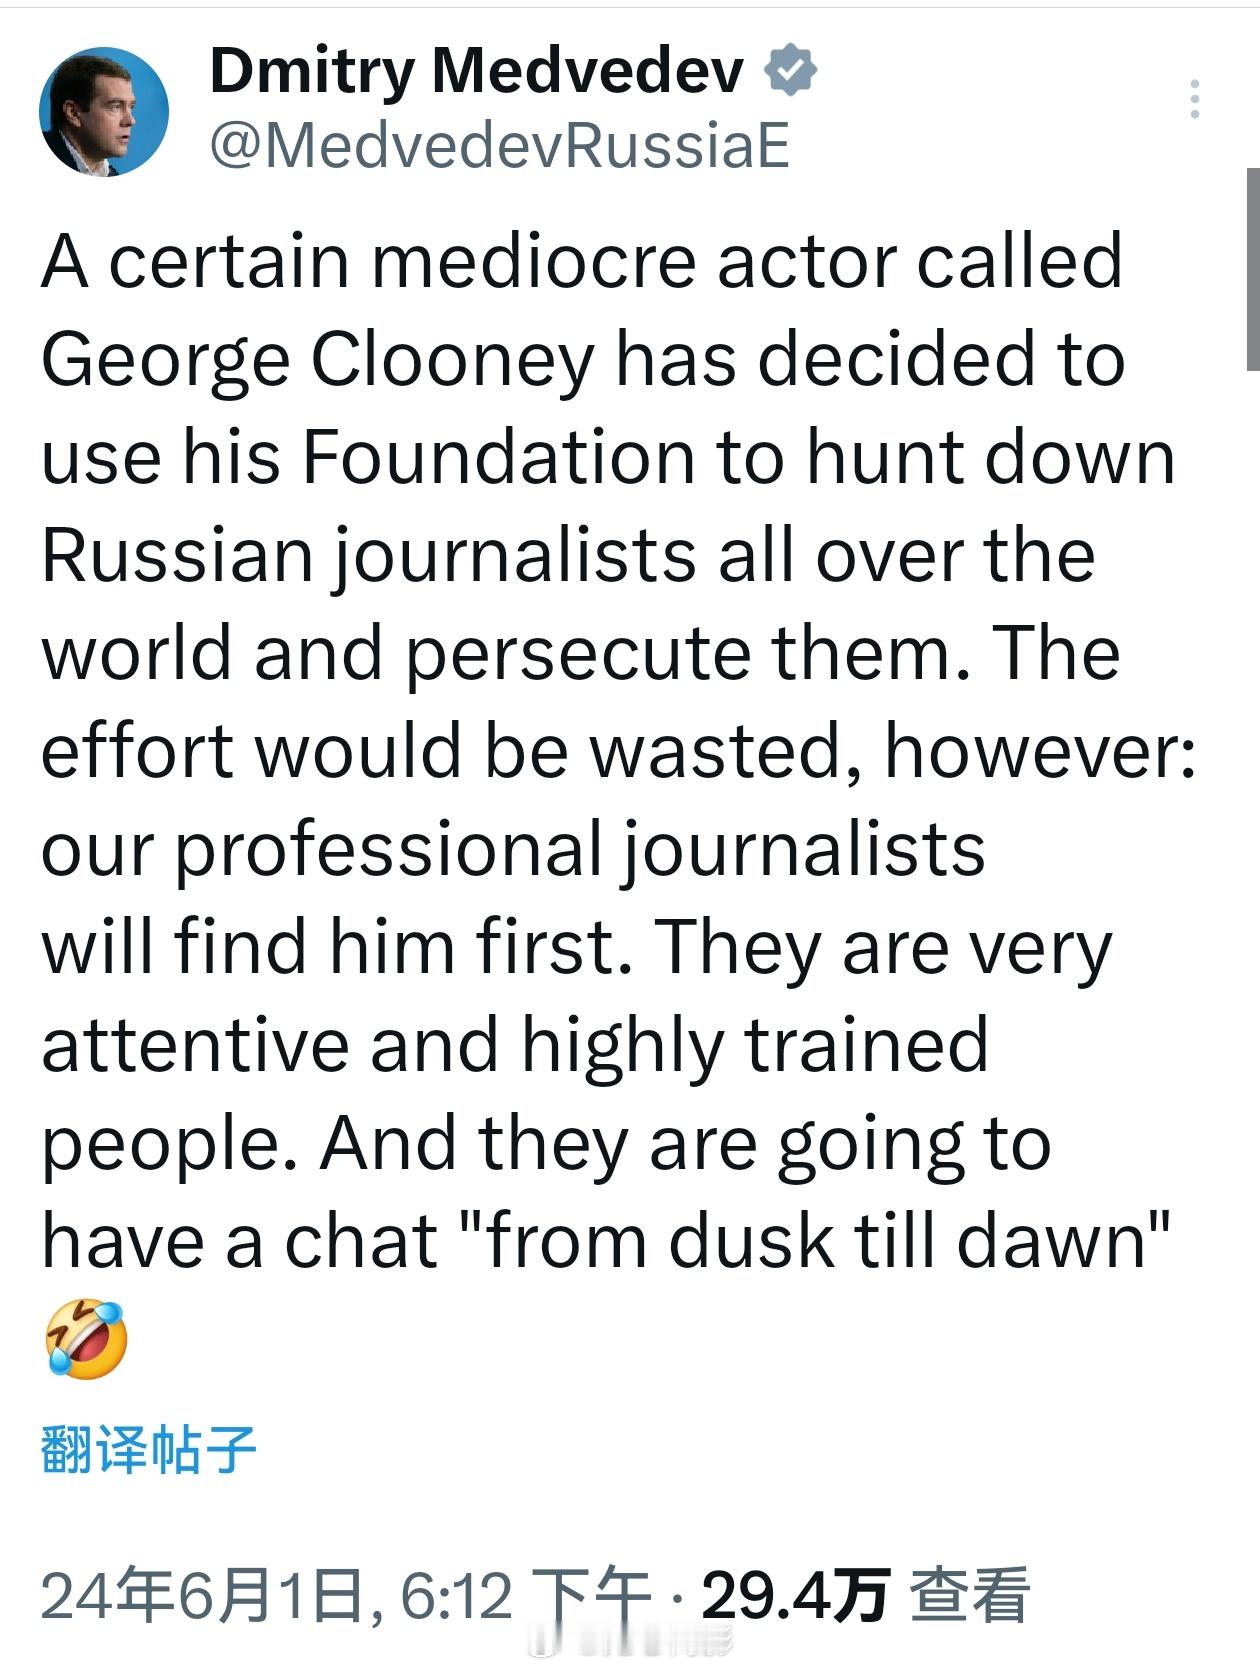Click the name George Clooney in the post
This screenshot has width=1260, height=1671.
[x=319, y=359]
